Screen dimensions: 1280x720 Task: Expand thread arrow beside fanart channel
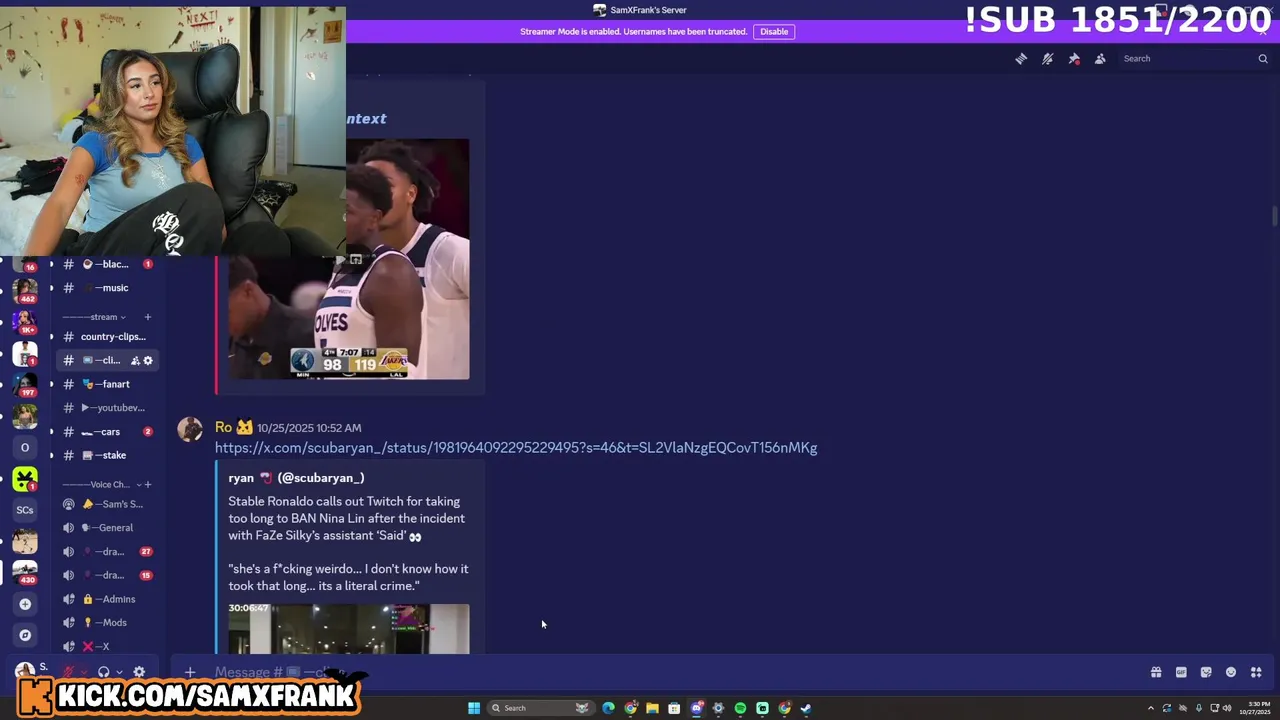point(52,384)
